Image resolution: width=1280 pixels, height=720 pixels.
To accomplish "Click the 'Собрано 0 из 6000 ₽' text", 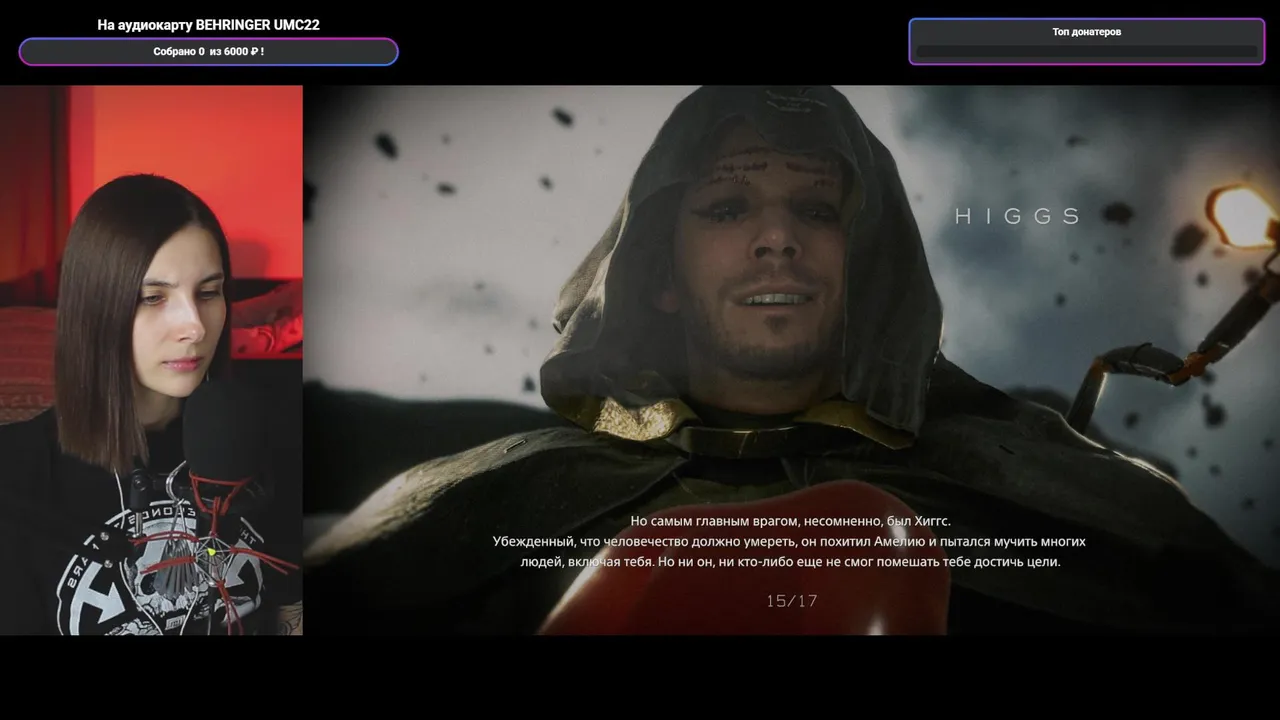I will coord(208,51).
